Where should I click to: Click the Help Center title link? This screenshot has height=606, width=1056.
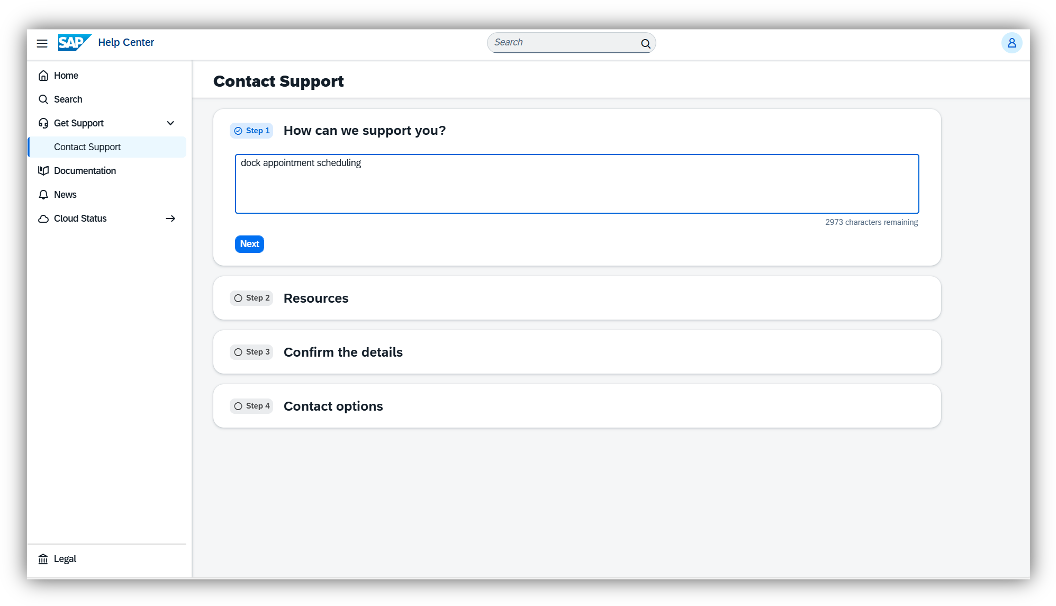(x=126, y=43)
